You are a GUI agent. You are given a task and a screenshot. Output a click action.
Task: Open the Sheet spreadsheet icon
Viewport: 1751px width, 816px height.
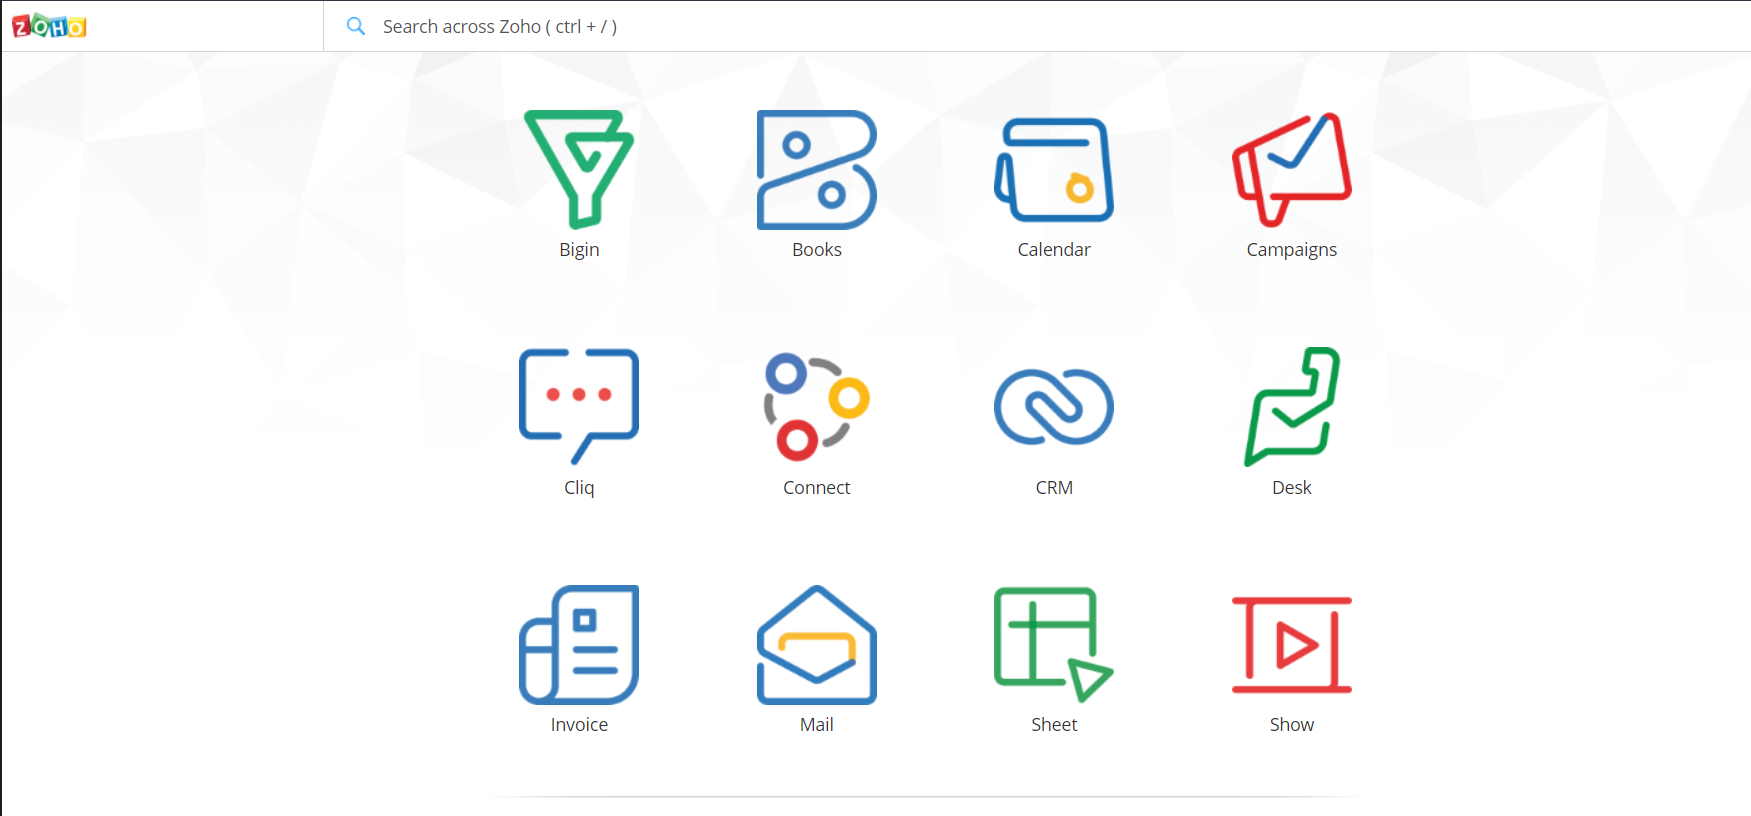(x=1054, y=644)
